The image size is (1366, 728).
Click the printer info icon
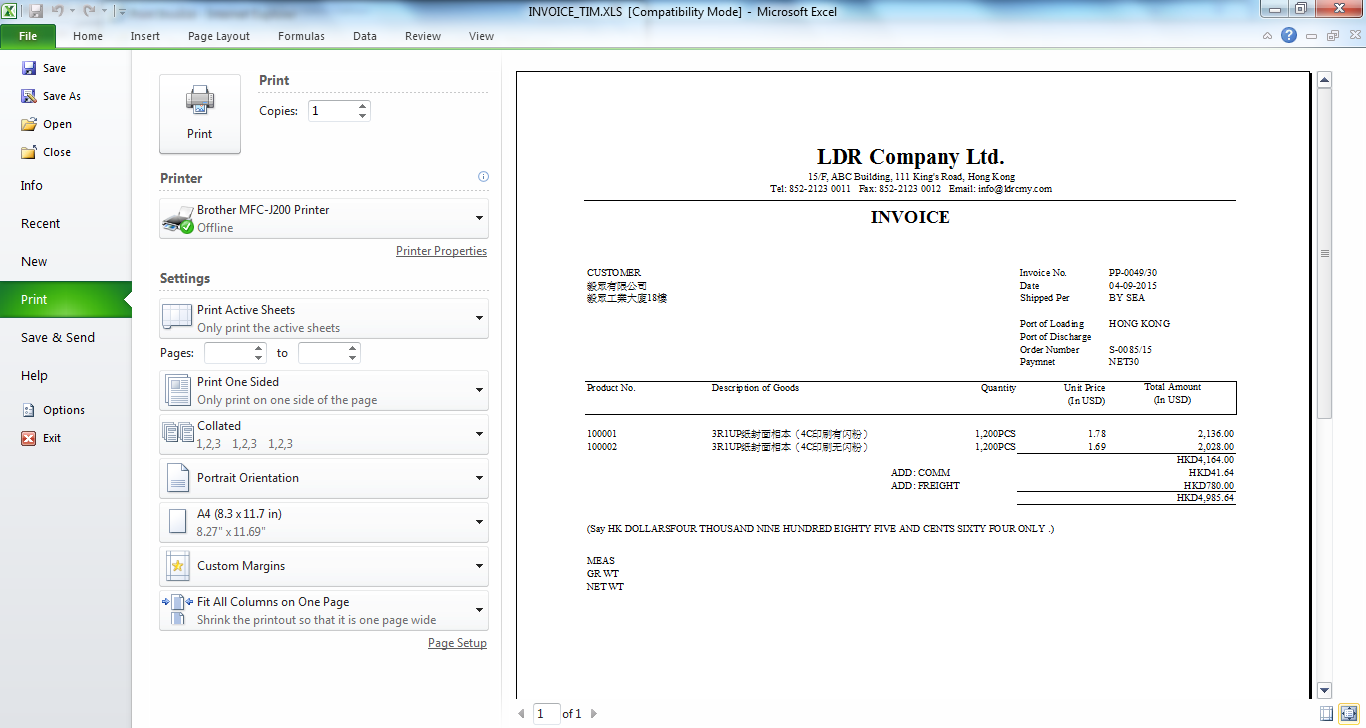483,177
